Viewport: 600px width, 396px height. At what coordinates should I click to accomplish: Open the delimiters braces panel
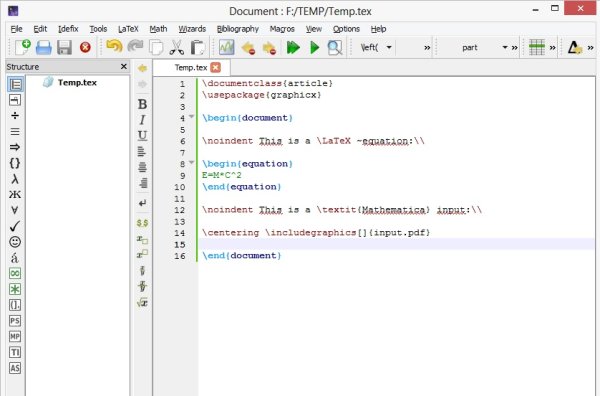pos(15,163)
